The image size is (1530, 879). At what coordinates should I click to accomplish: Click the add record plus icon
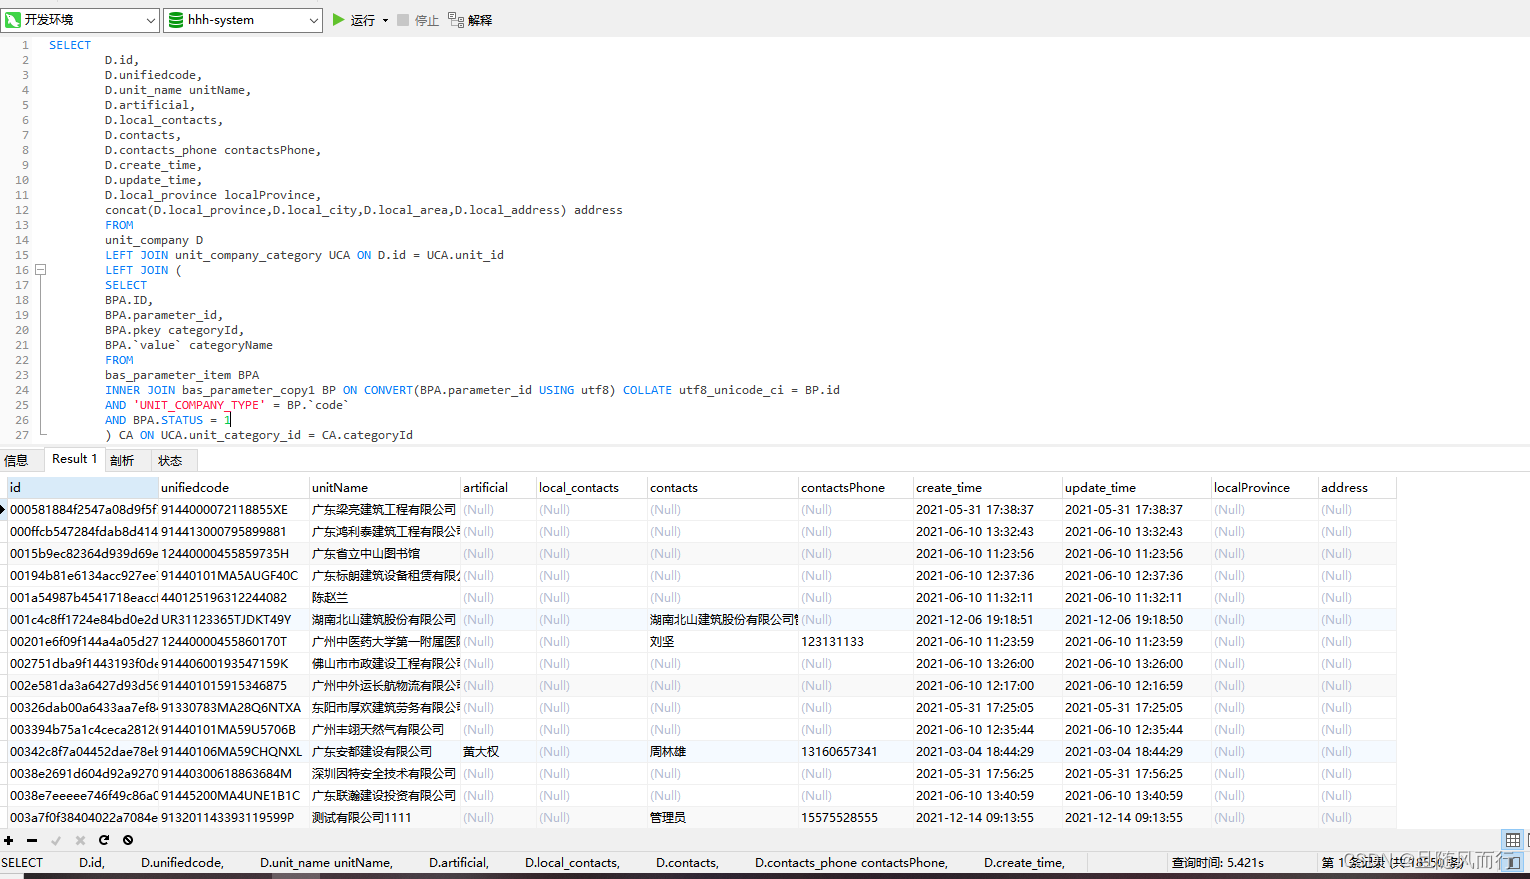[x=9, y=840]
